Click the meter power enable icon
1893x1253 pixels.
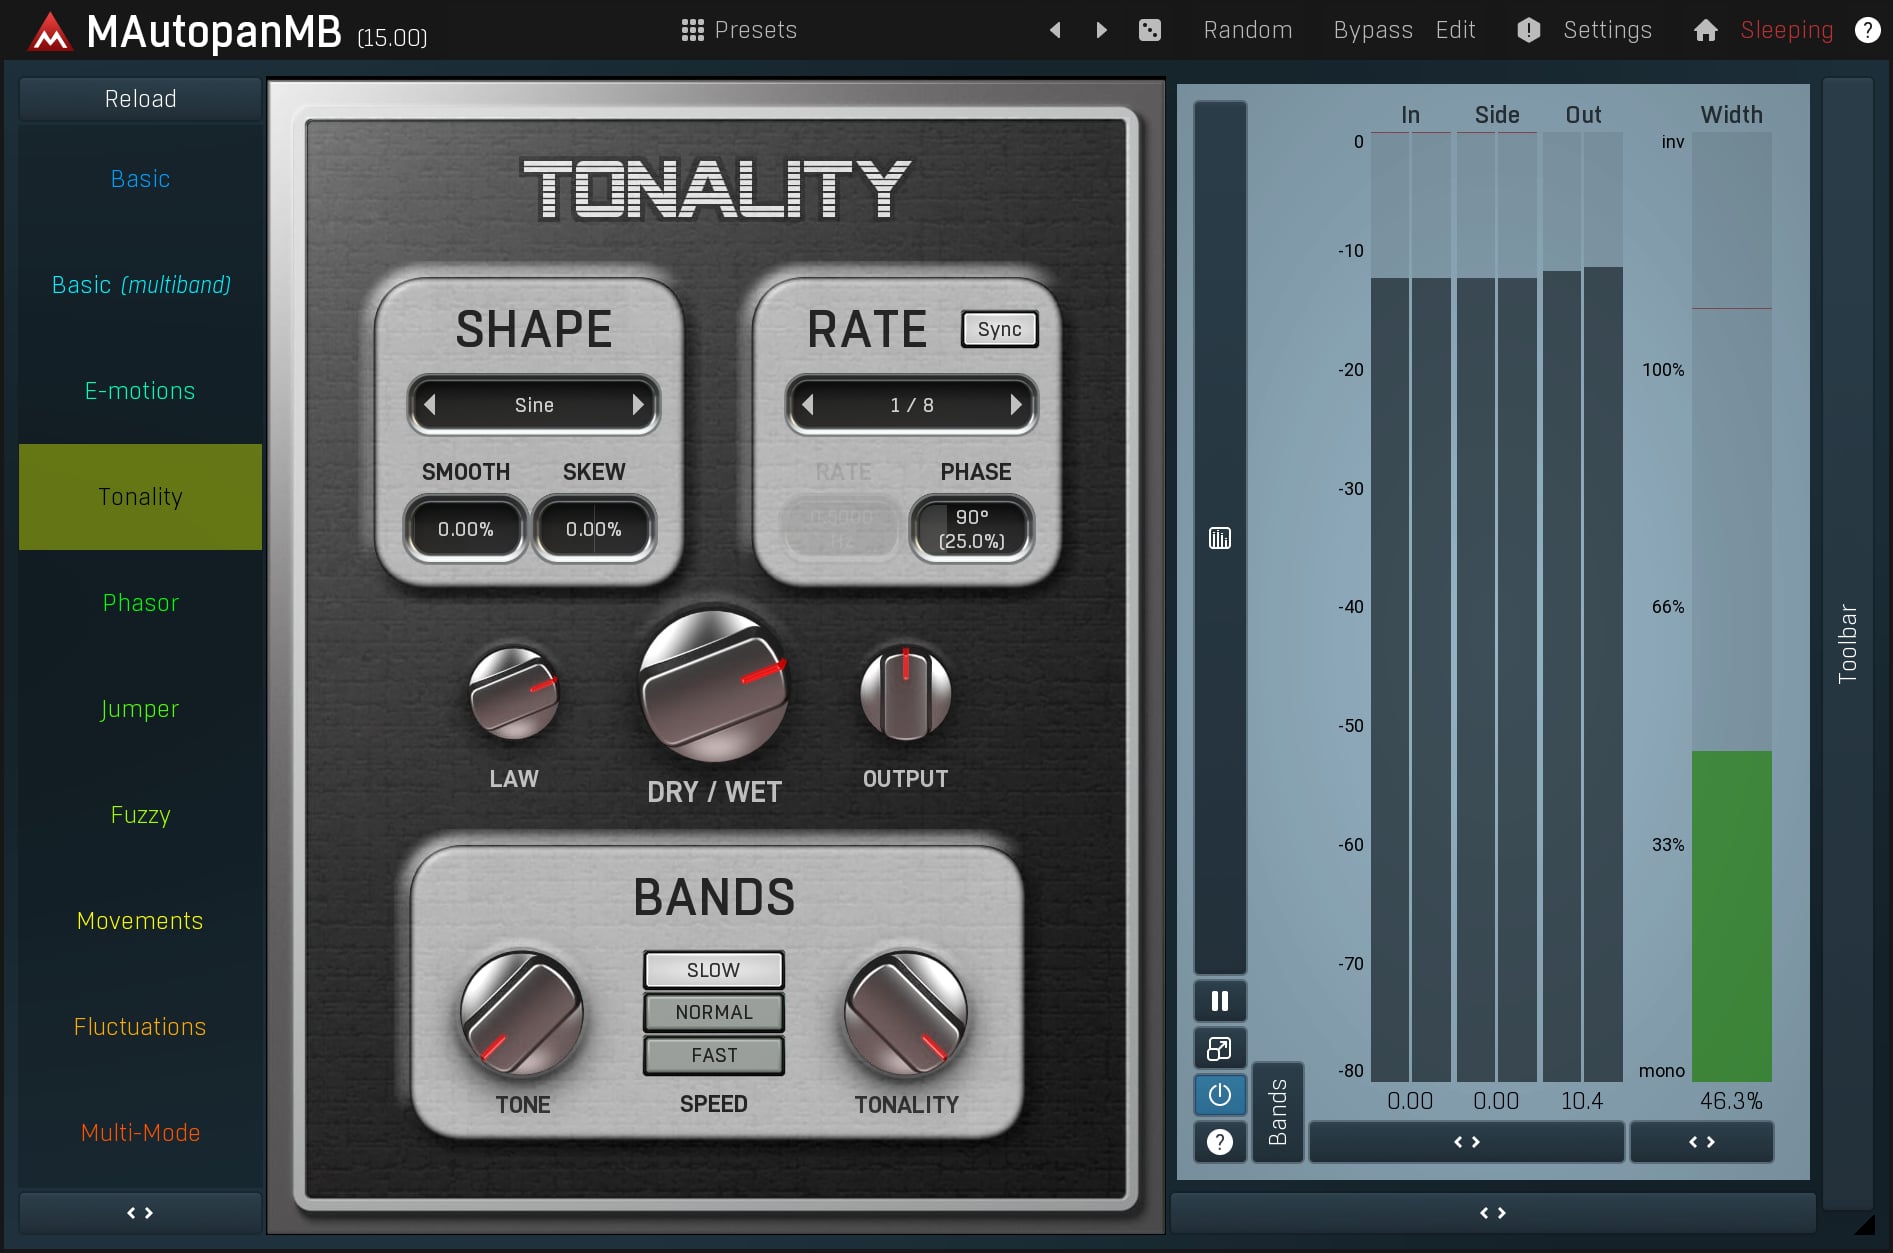(x=1219, y=1095)
